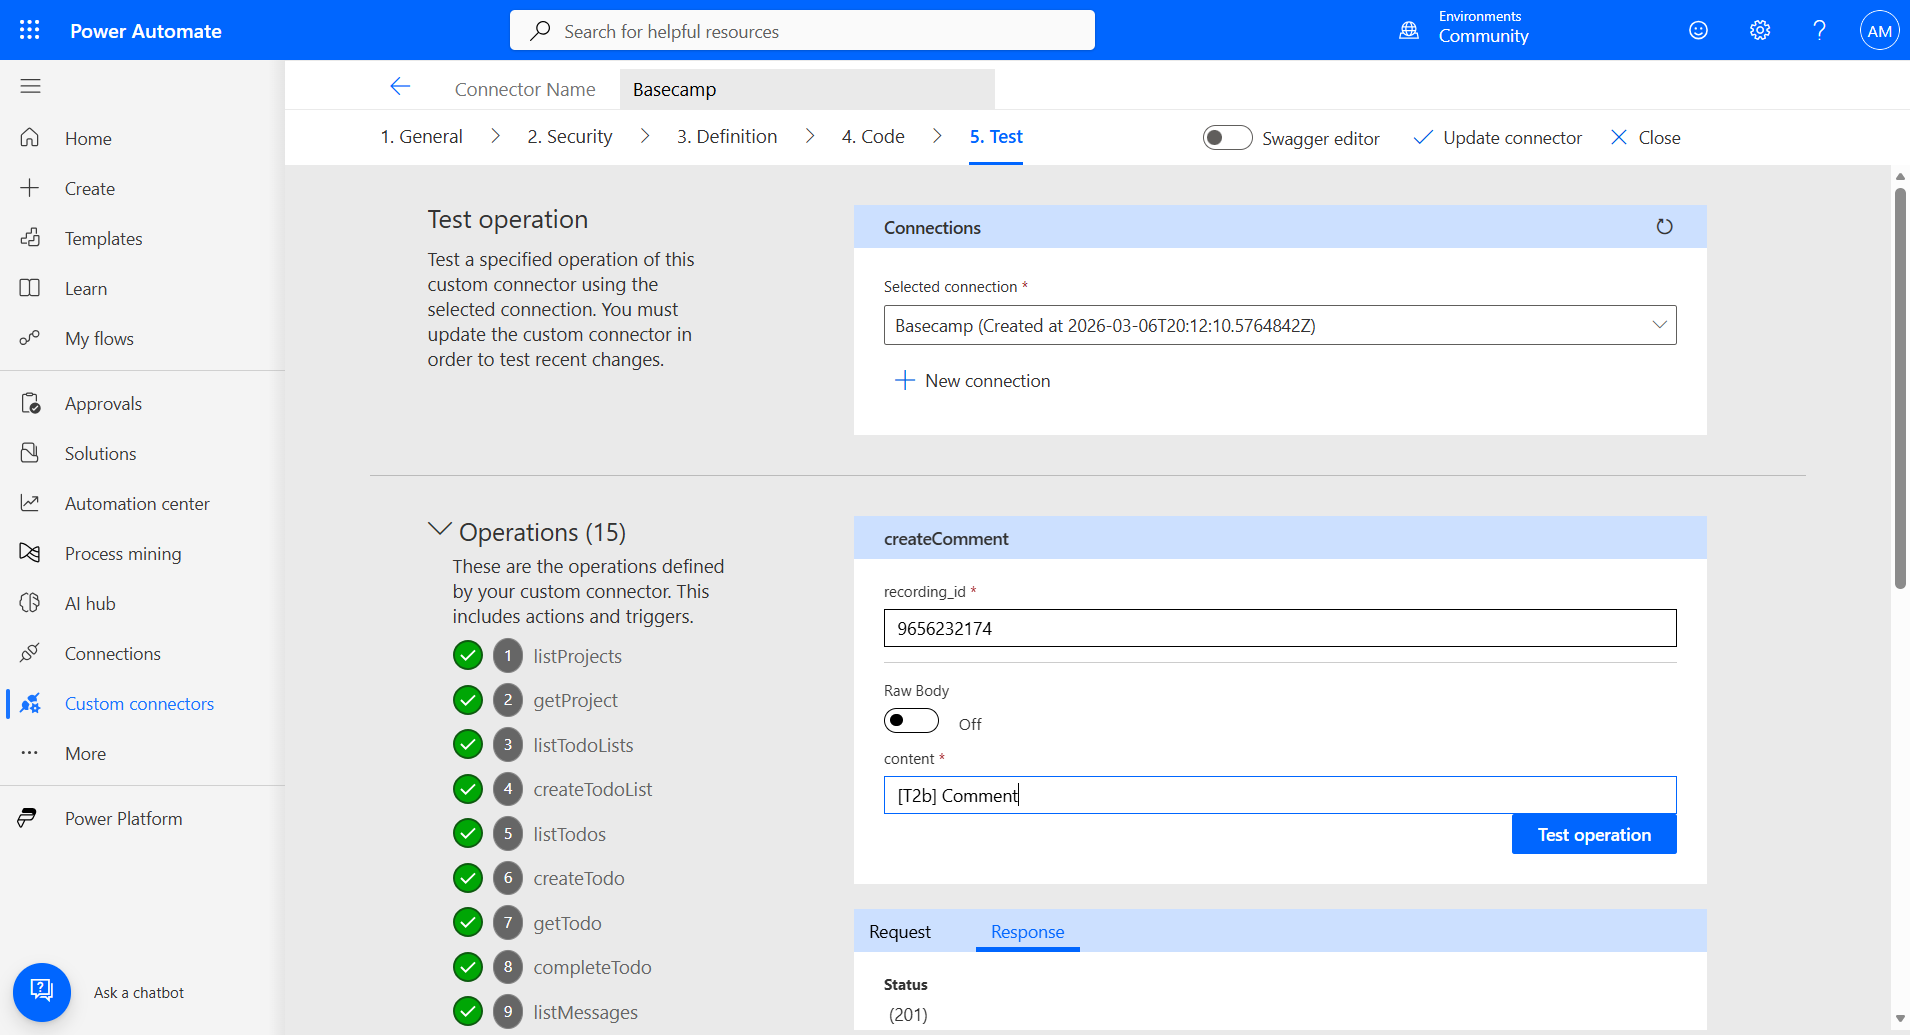Select the listTodoLists operation
The height and width of the screenshot is (1035, 1910).
click(583, 745)
